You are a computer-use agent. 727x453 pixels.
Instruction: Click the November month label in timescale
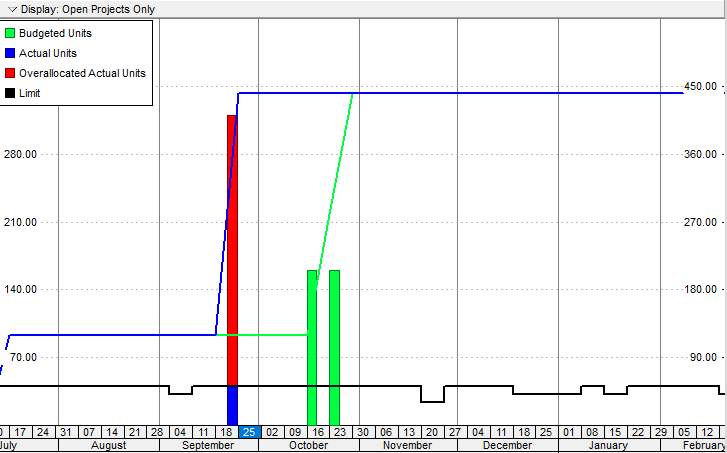pyautogui.click(x=407, y=446)
